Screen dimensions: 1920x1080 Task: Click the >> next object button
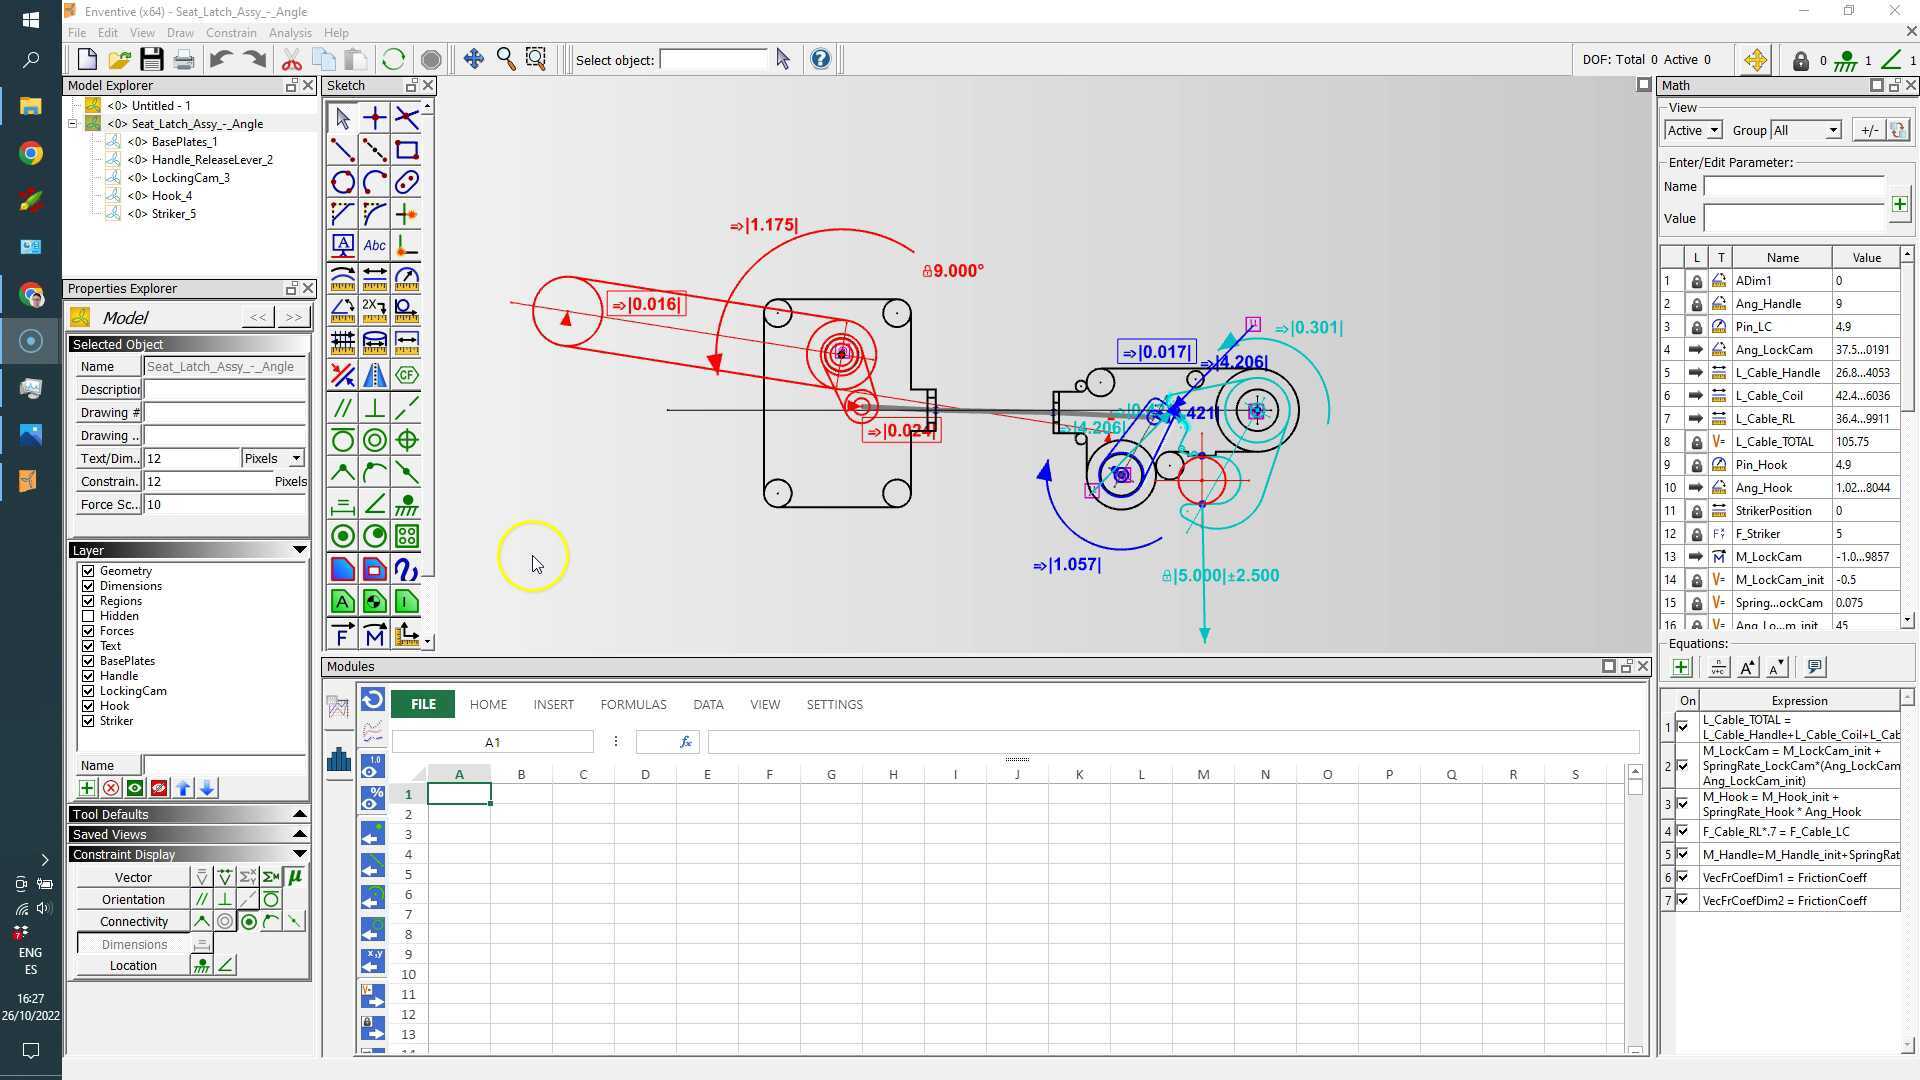pos(293,317)
